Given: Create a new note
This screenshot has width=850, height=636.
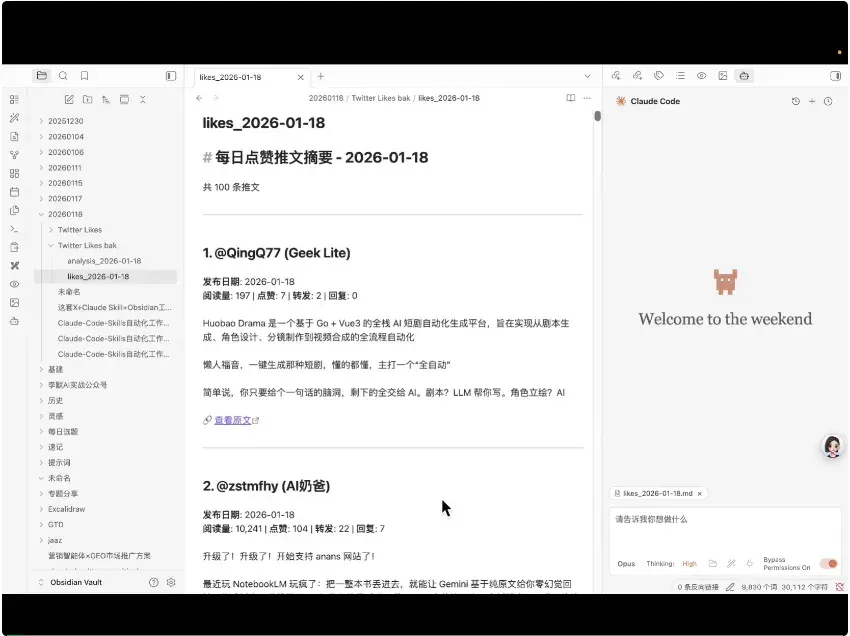Looking at the screenshot, I should [69, 99].
